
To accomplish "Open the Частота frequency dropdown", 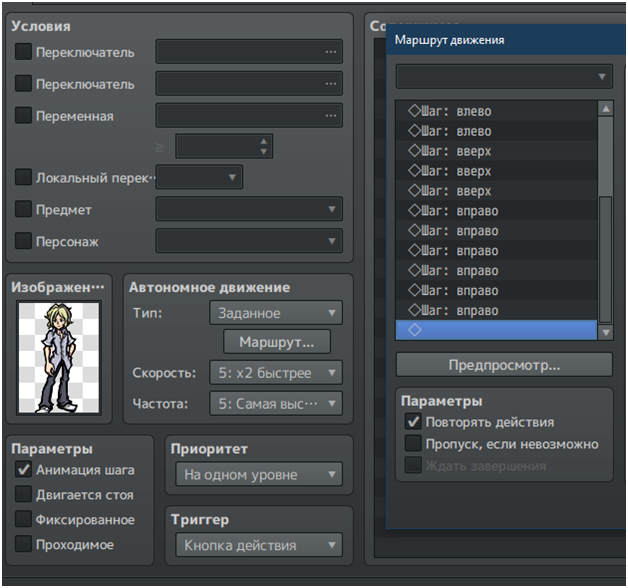I will tap(276, 404).
